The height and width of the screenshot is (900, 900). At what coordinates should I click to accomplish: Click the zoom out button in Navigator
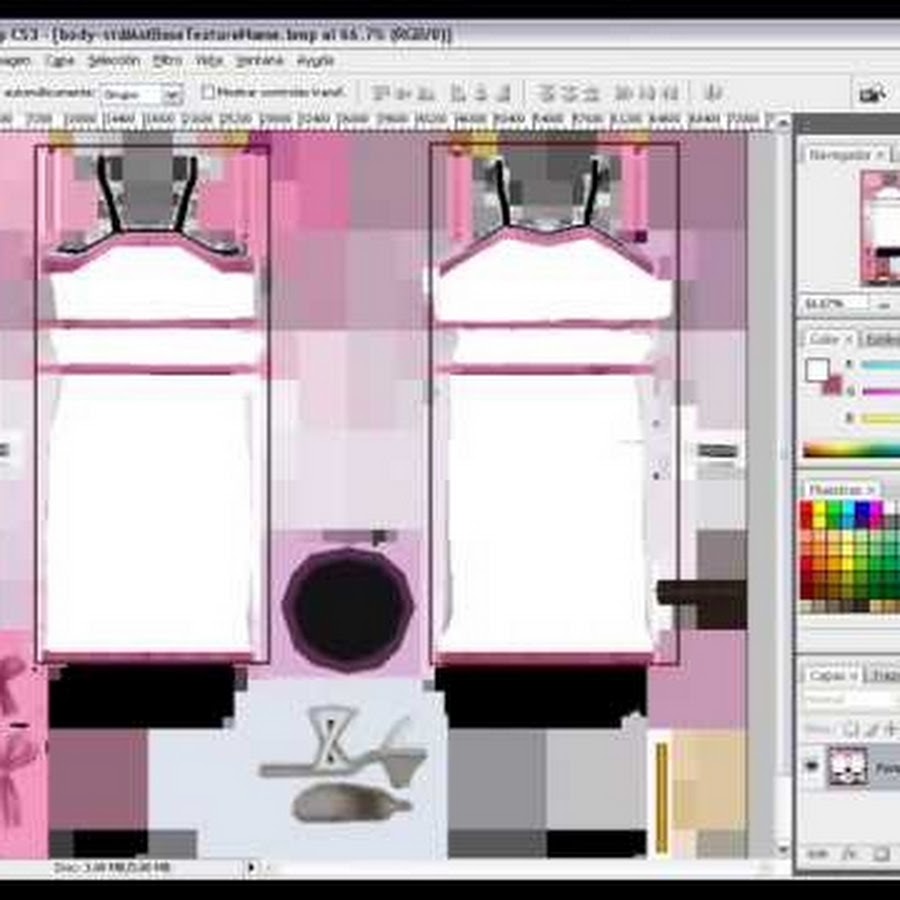(x=884, y=303)
